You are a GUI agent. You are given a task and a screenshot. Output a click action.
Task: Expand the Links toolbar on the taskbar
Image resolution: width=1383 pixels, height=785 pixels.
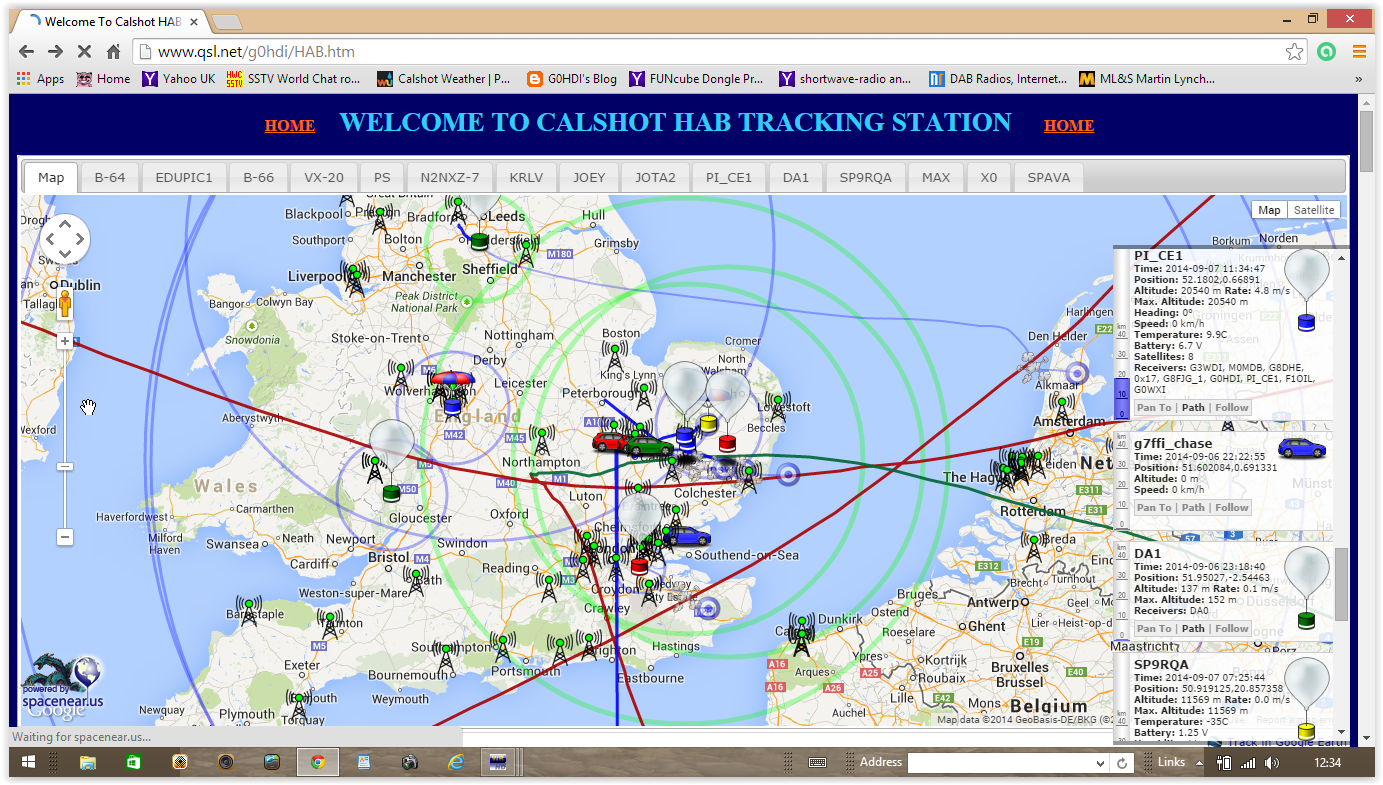tap(1199, 762)
